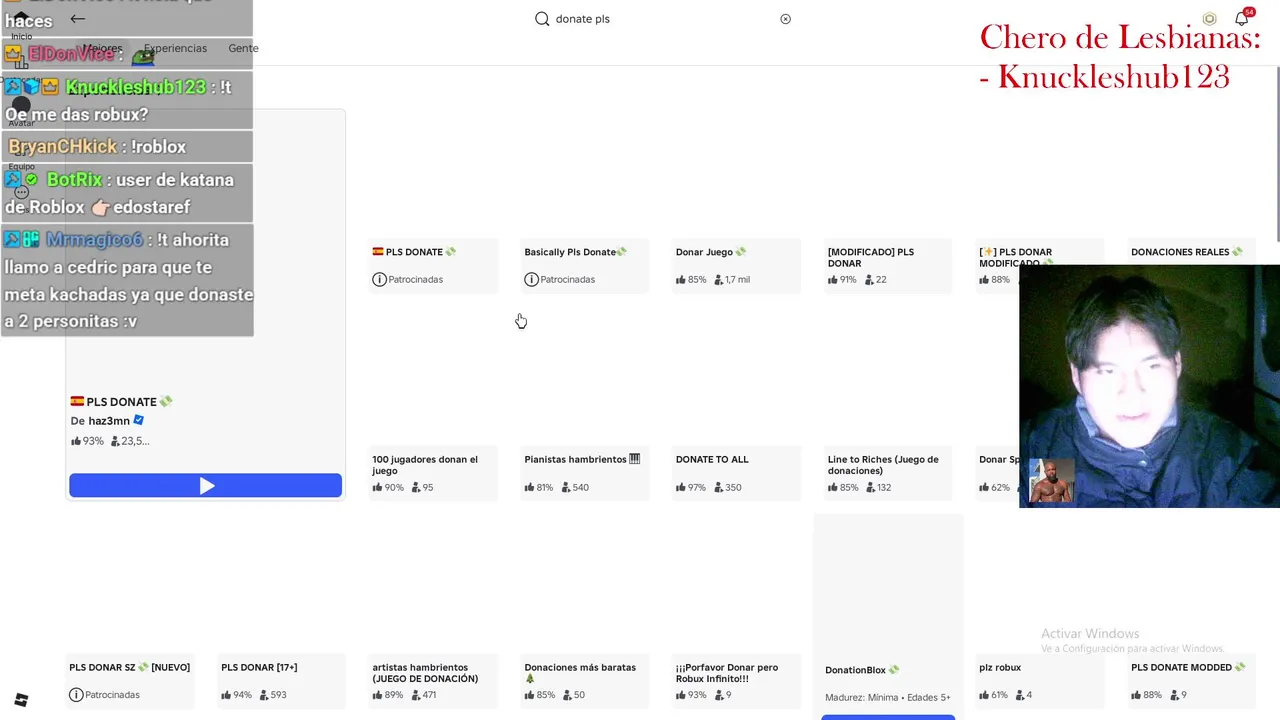Play the featured PLS DONATE game
This screenshot has width=1280, height=720.
[205, 486]
